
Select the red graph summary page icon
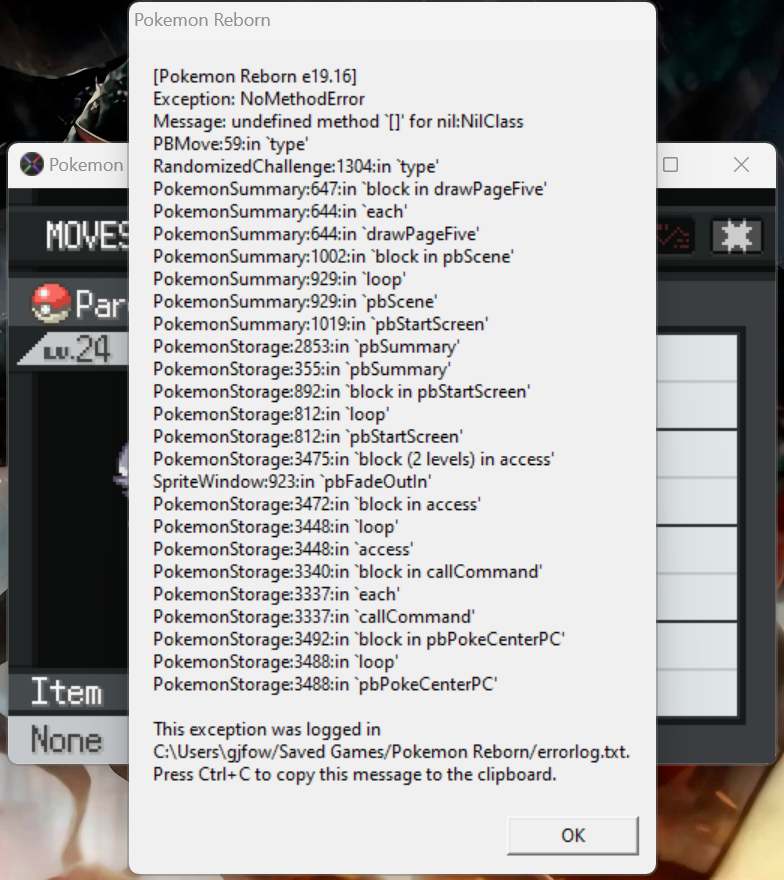point(676,236)
